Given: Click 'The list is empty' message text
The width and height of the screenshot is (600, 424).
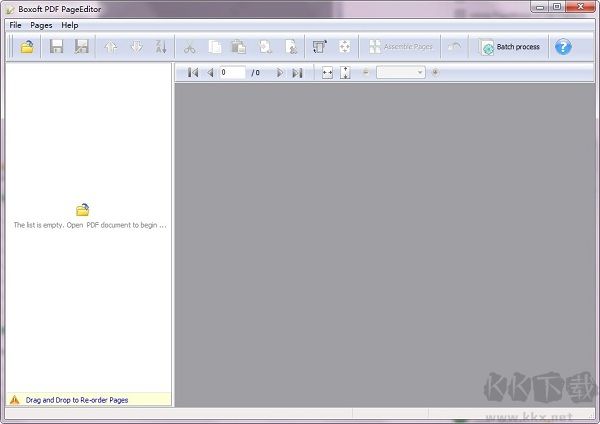Looking at the screenshot, I should tap(90, 225).
